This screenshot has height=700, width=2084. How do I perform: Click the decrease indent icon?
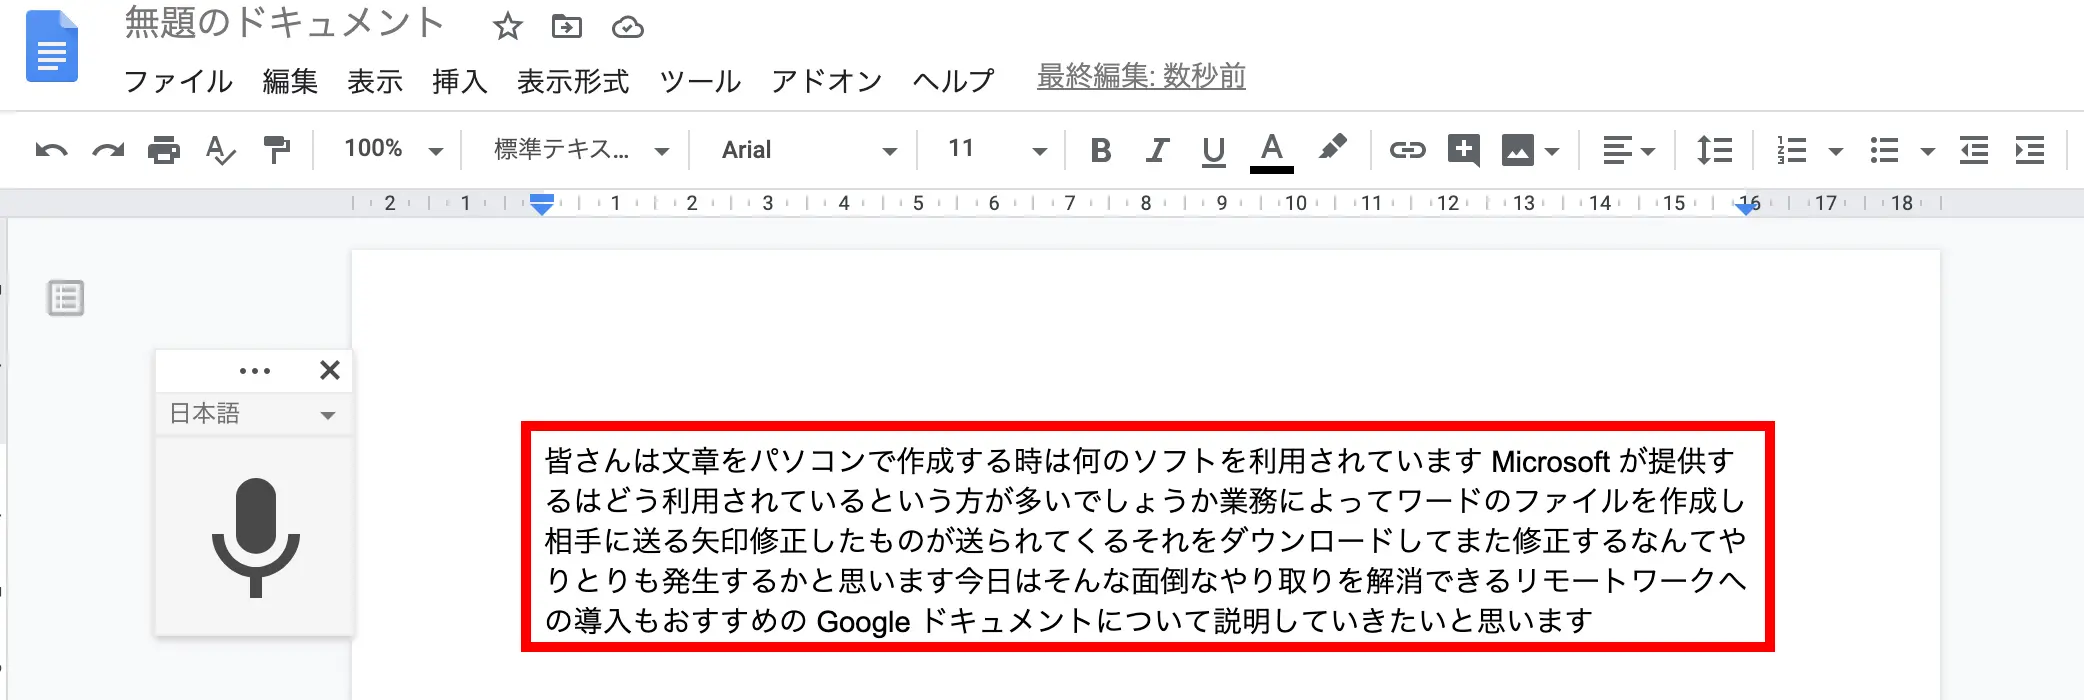click(1973, 151)
